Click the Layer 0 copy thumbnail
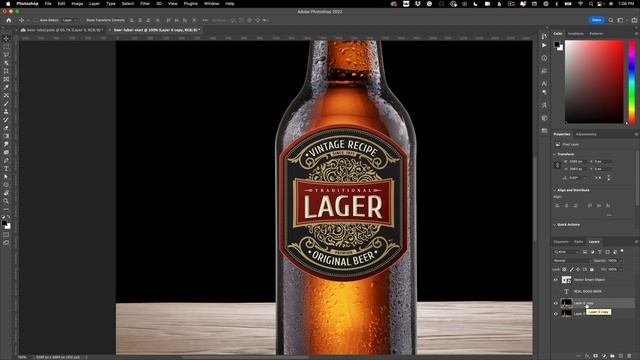The width and height of the screenshot is (640, 360). [x=567, y=303]
